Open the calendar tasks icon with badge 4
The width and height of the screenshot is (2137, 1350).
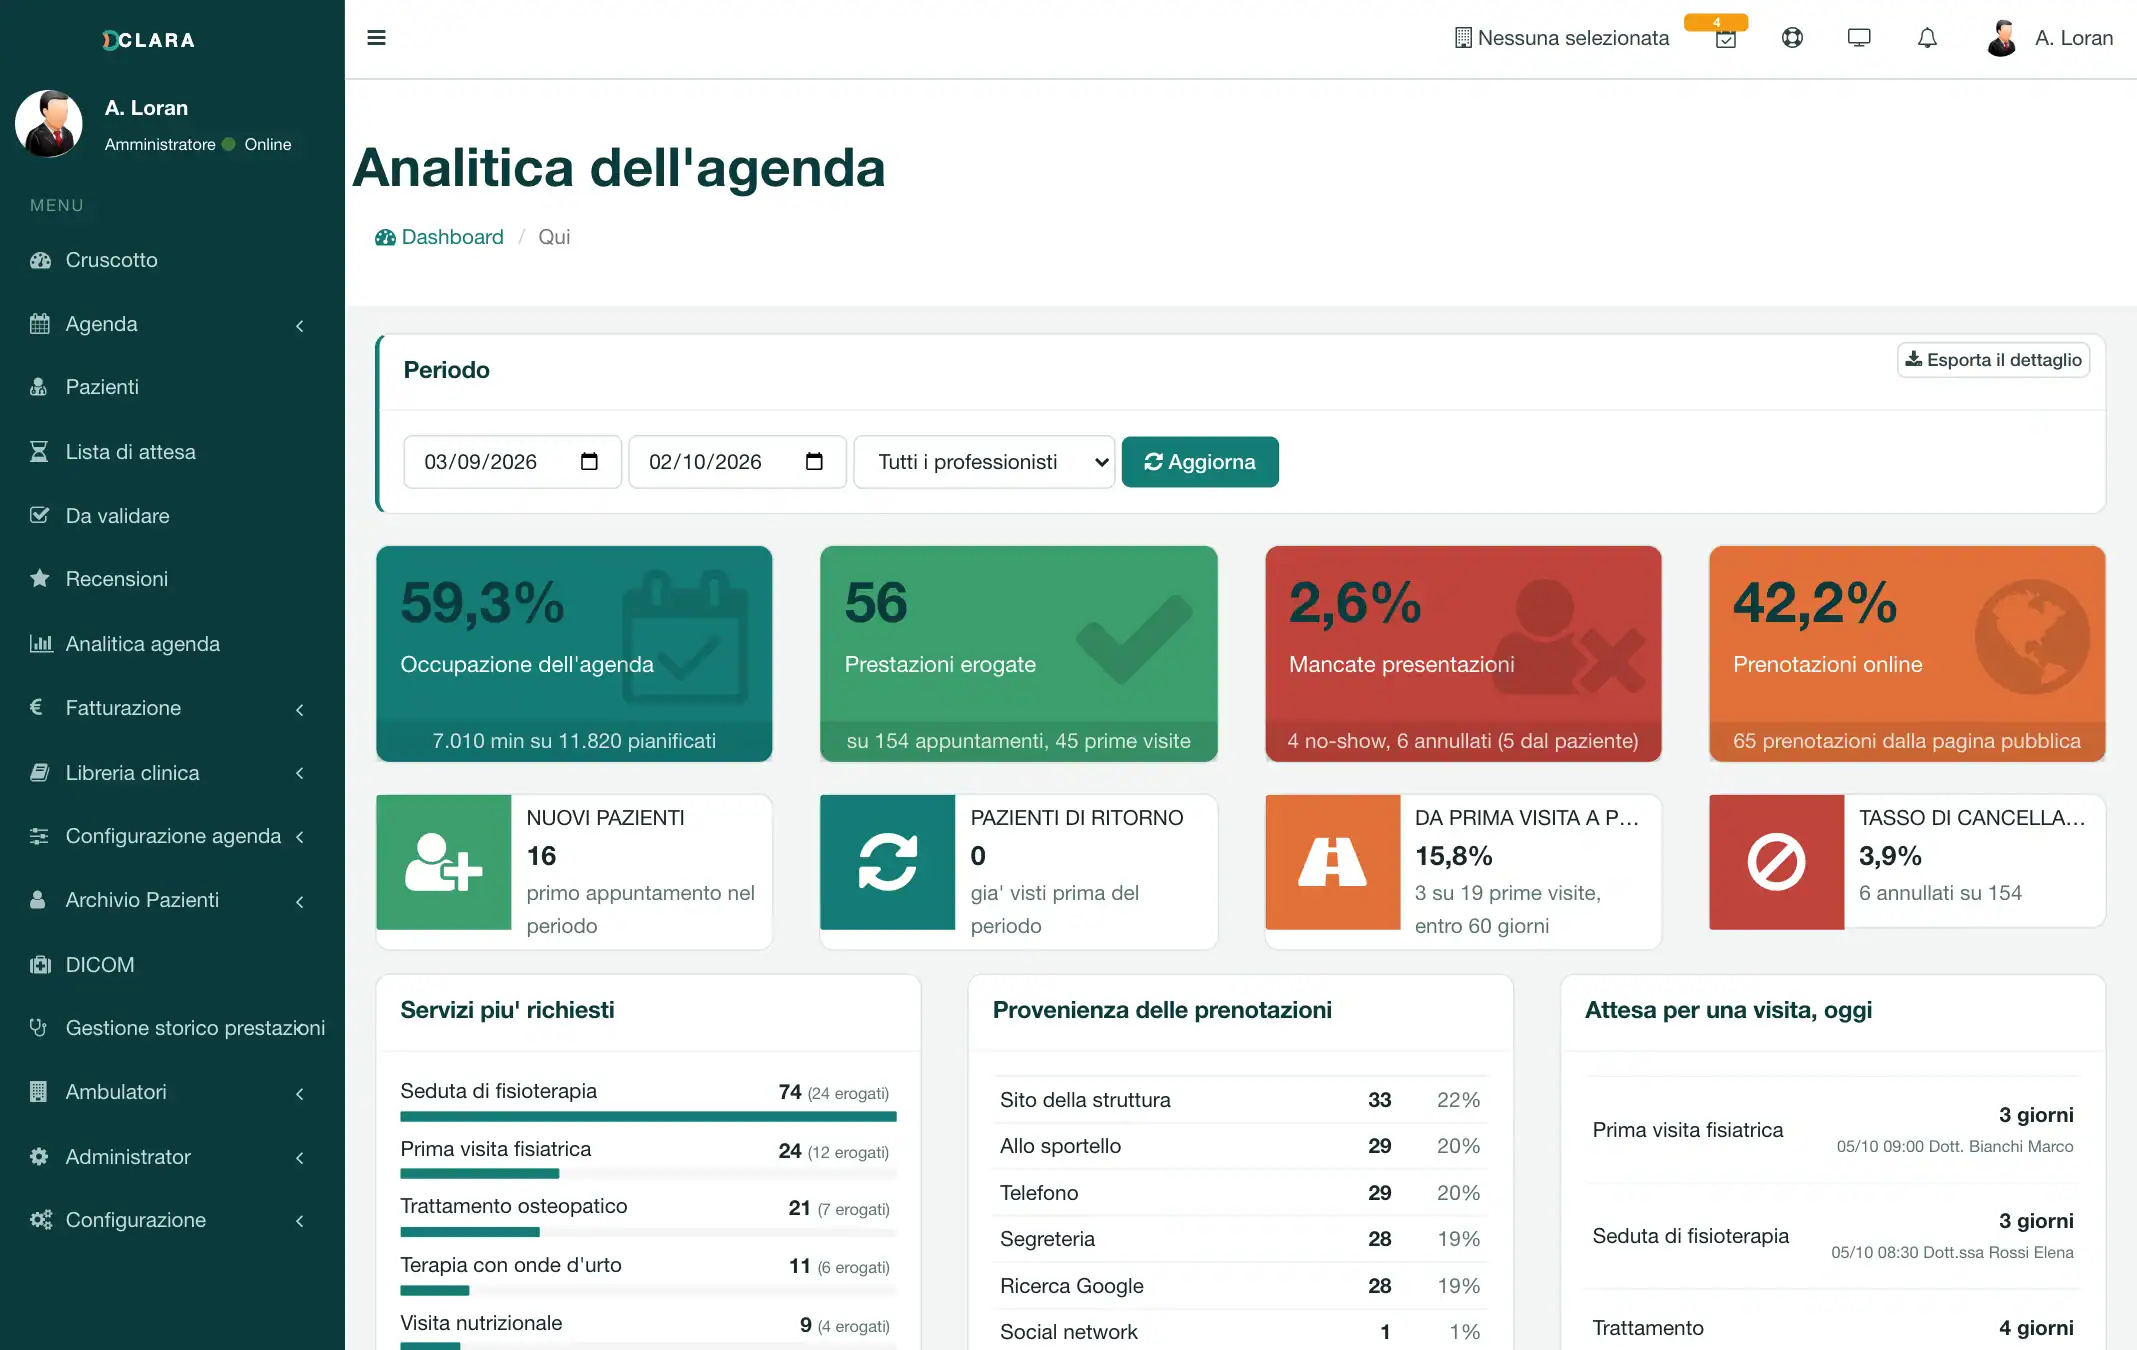[1725, 38]
